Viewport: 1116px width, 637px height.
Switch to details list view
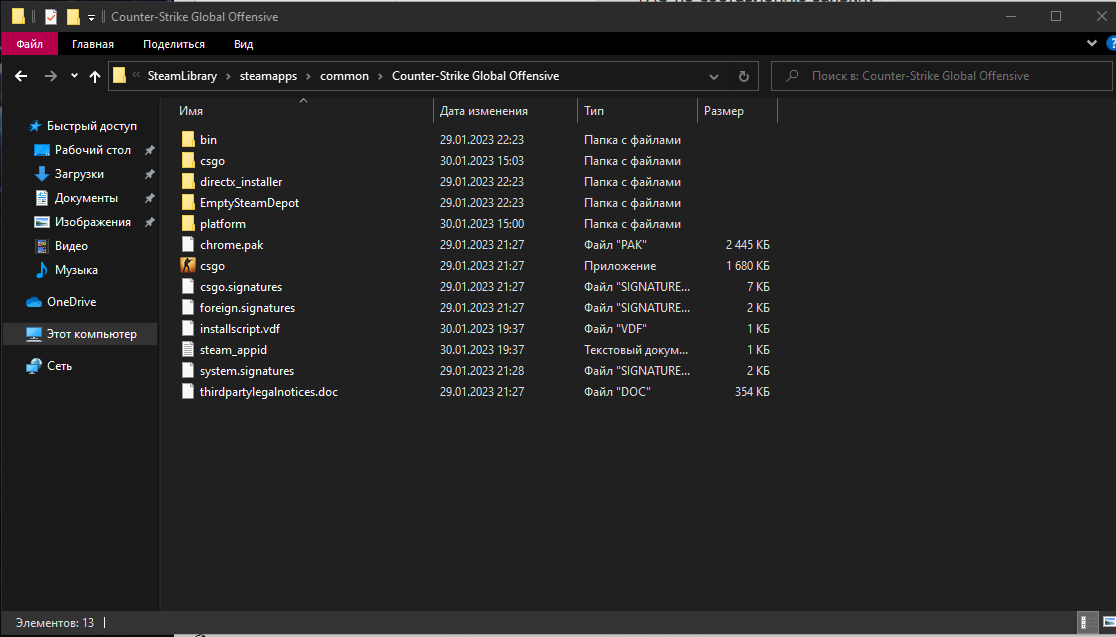pos(1088,623)
